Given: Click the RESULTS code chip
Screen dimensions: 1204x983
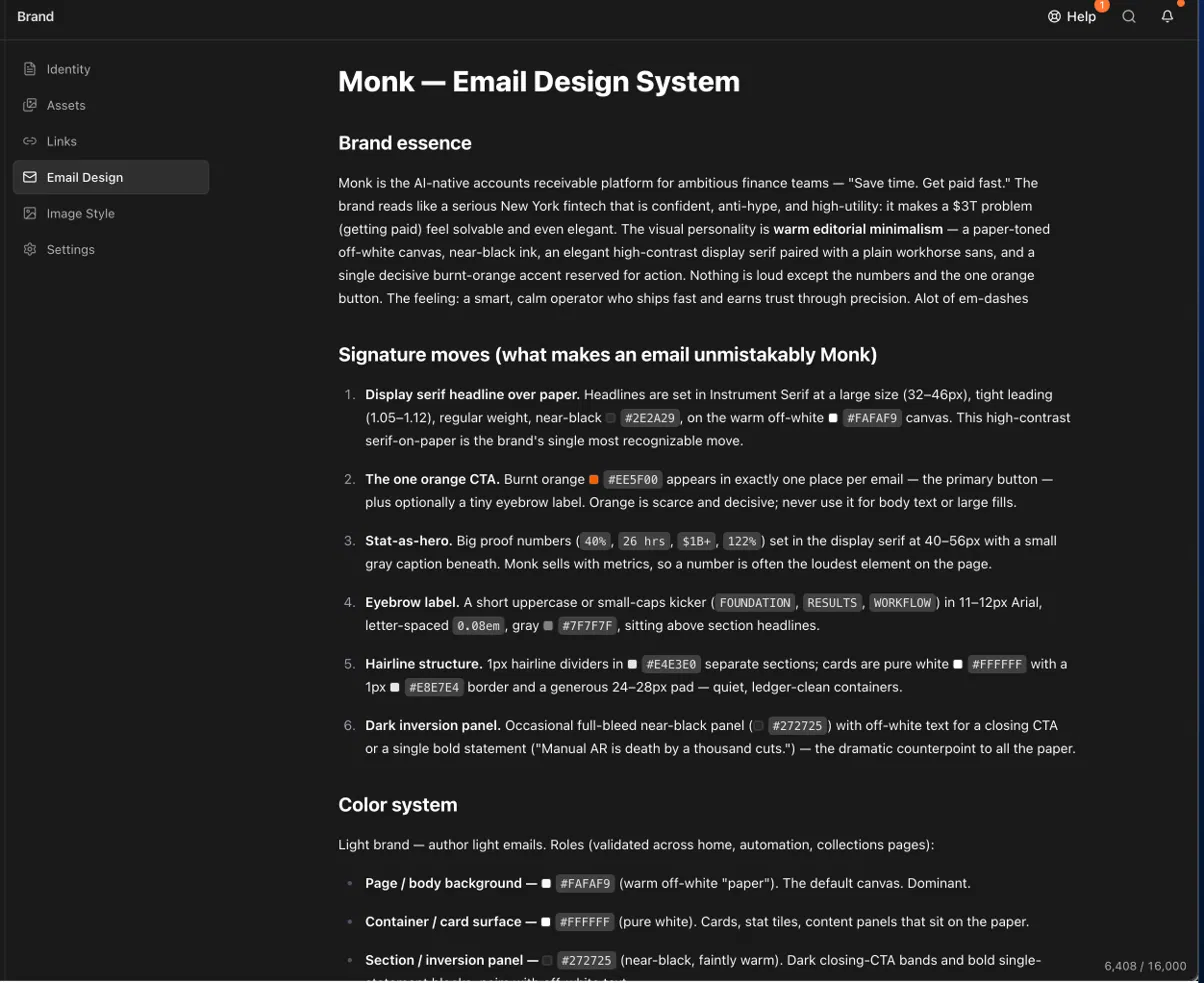Looking at the screenshot, I should click(x=832, y=602).
